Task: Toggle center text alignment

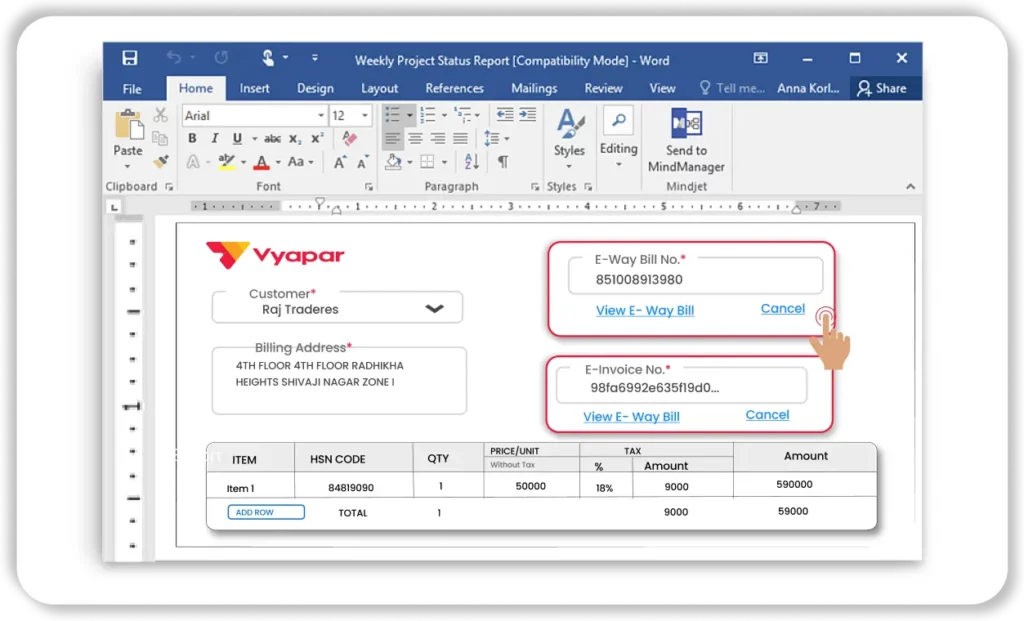Action: [x=415, y=139]
